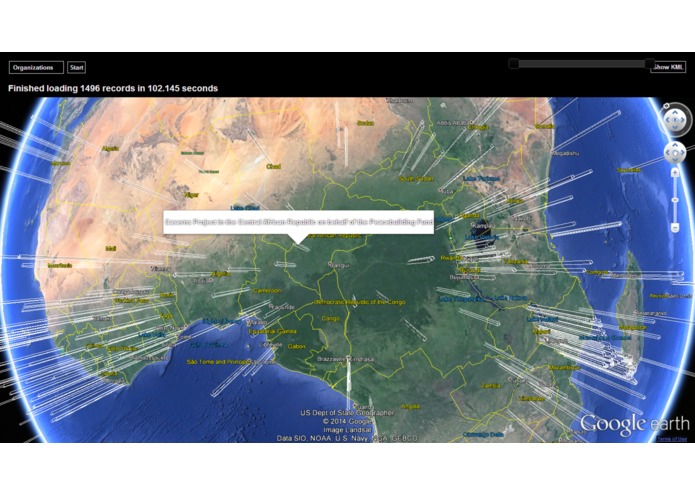The height and width of the screenshot is (494, 695).
Task: Click the Sao Tome and Principe label
Action: coord(217,362)
